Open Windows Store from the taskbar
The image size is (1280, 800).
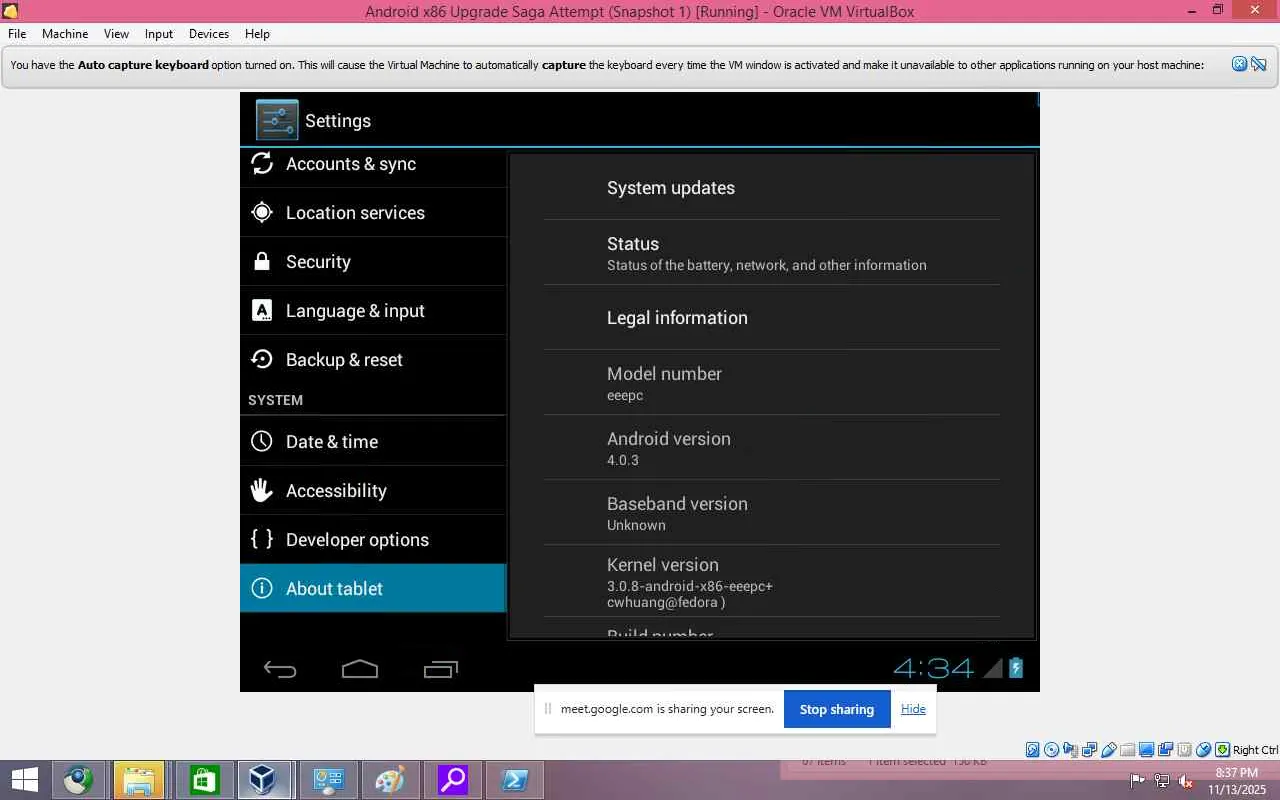pos(203,780)
